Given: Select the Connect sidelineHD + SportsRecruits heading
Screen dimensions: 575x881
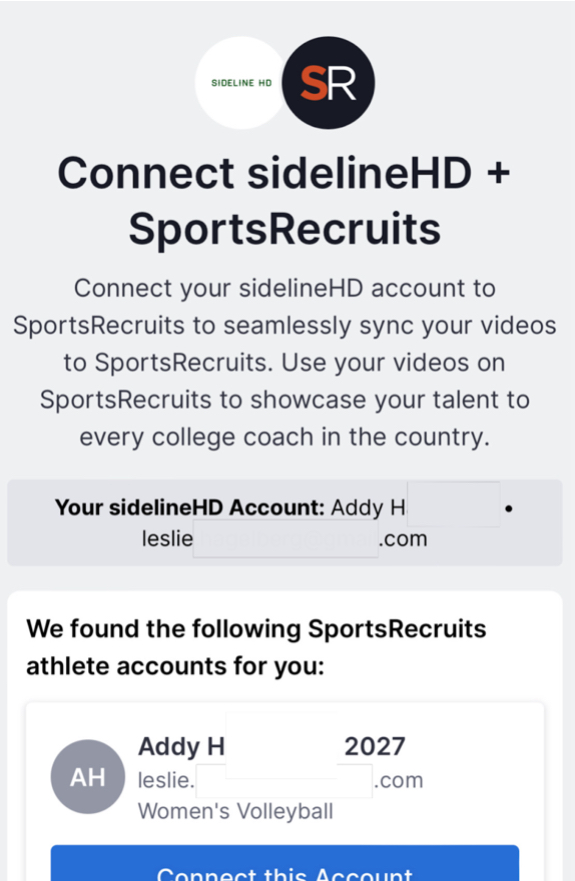Looking at the screenshot, I should 284,201.
